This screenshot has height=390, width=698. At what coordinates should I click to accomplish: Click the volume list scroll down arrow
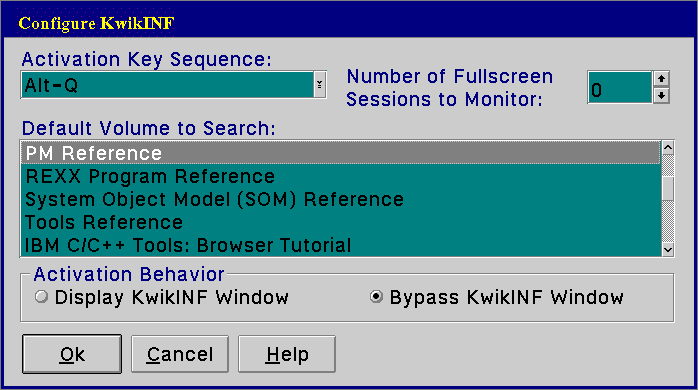[x=668, y=250]
